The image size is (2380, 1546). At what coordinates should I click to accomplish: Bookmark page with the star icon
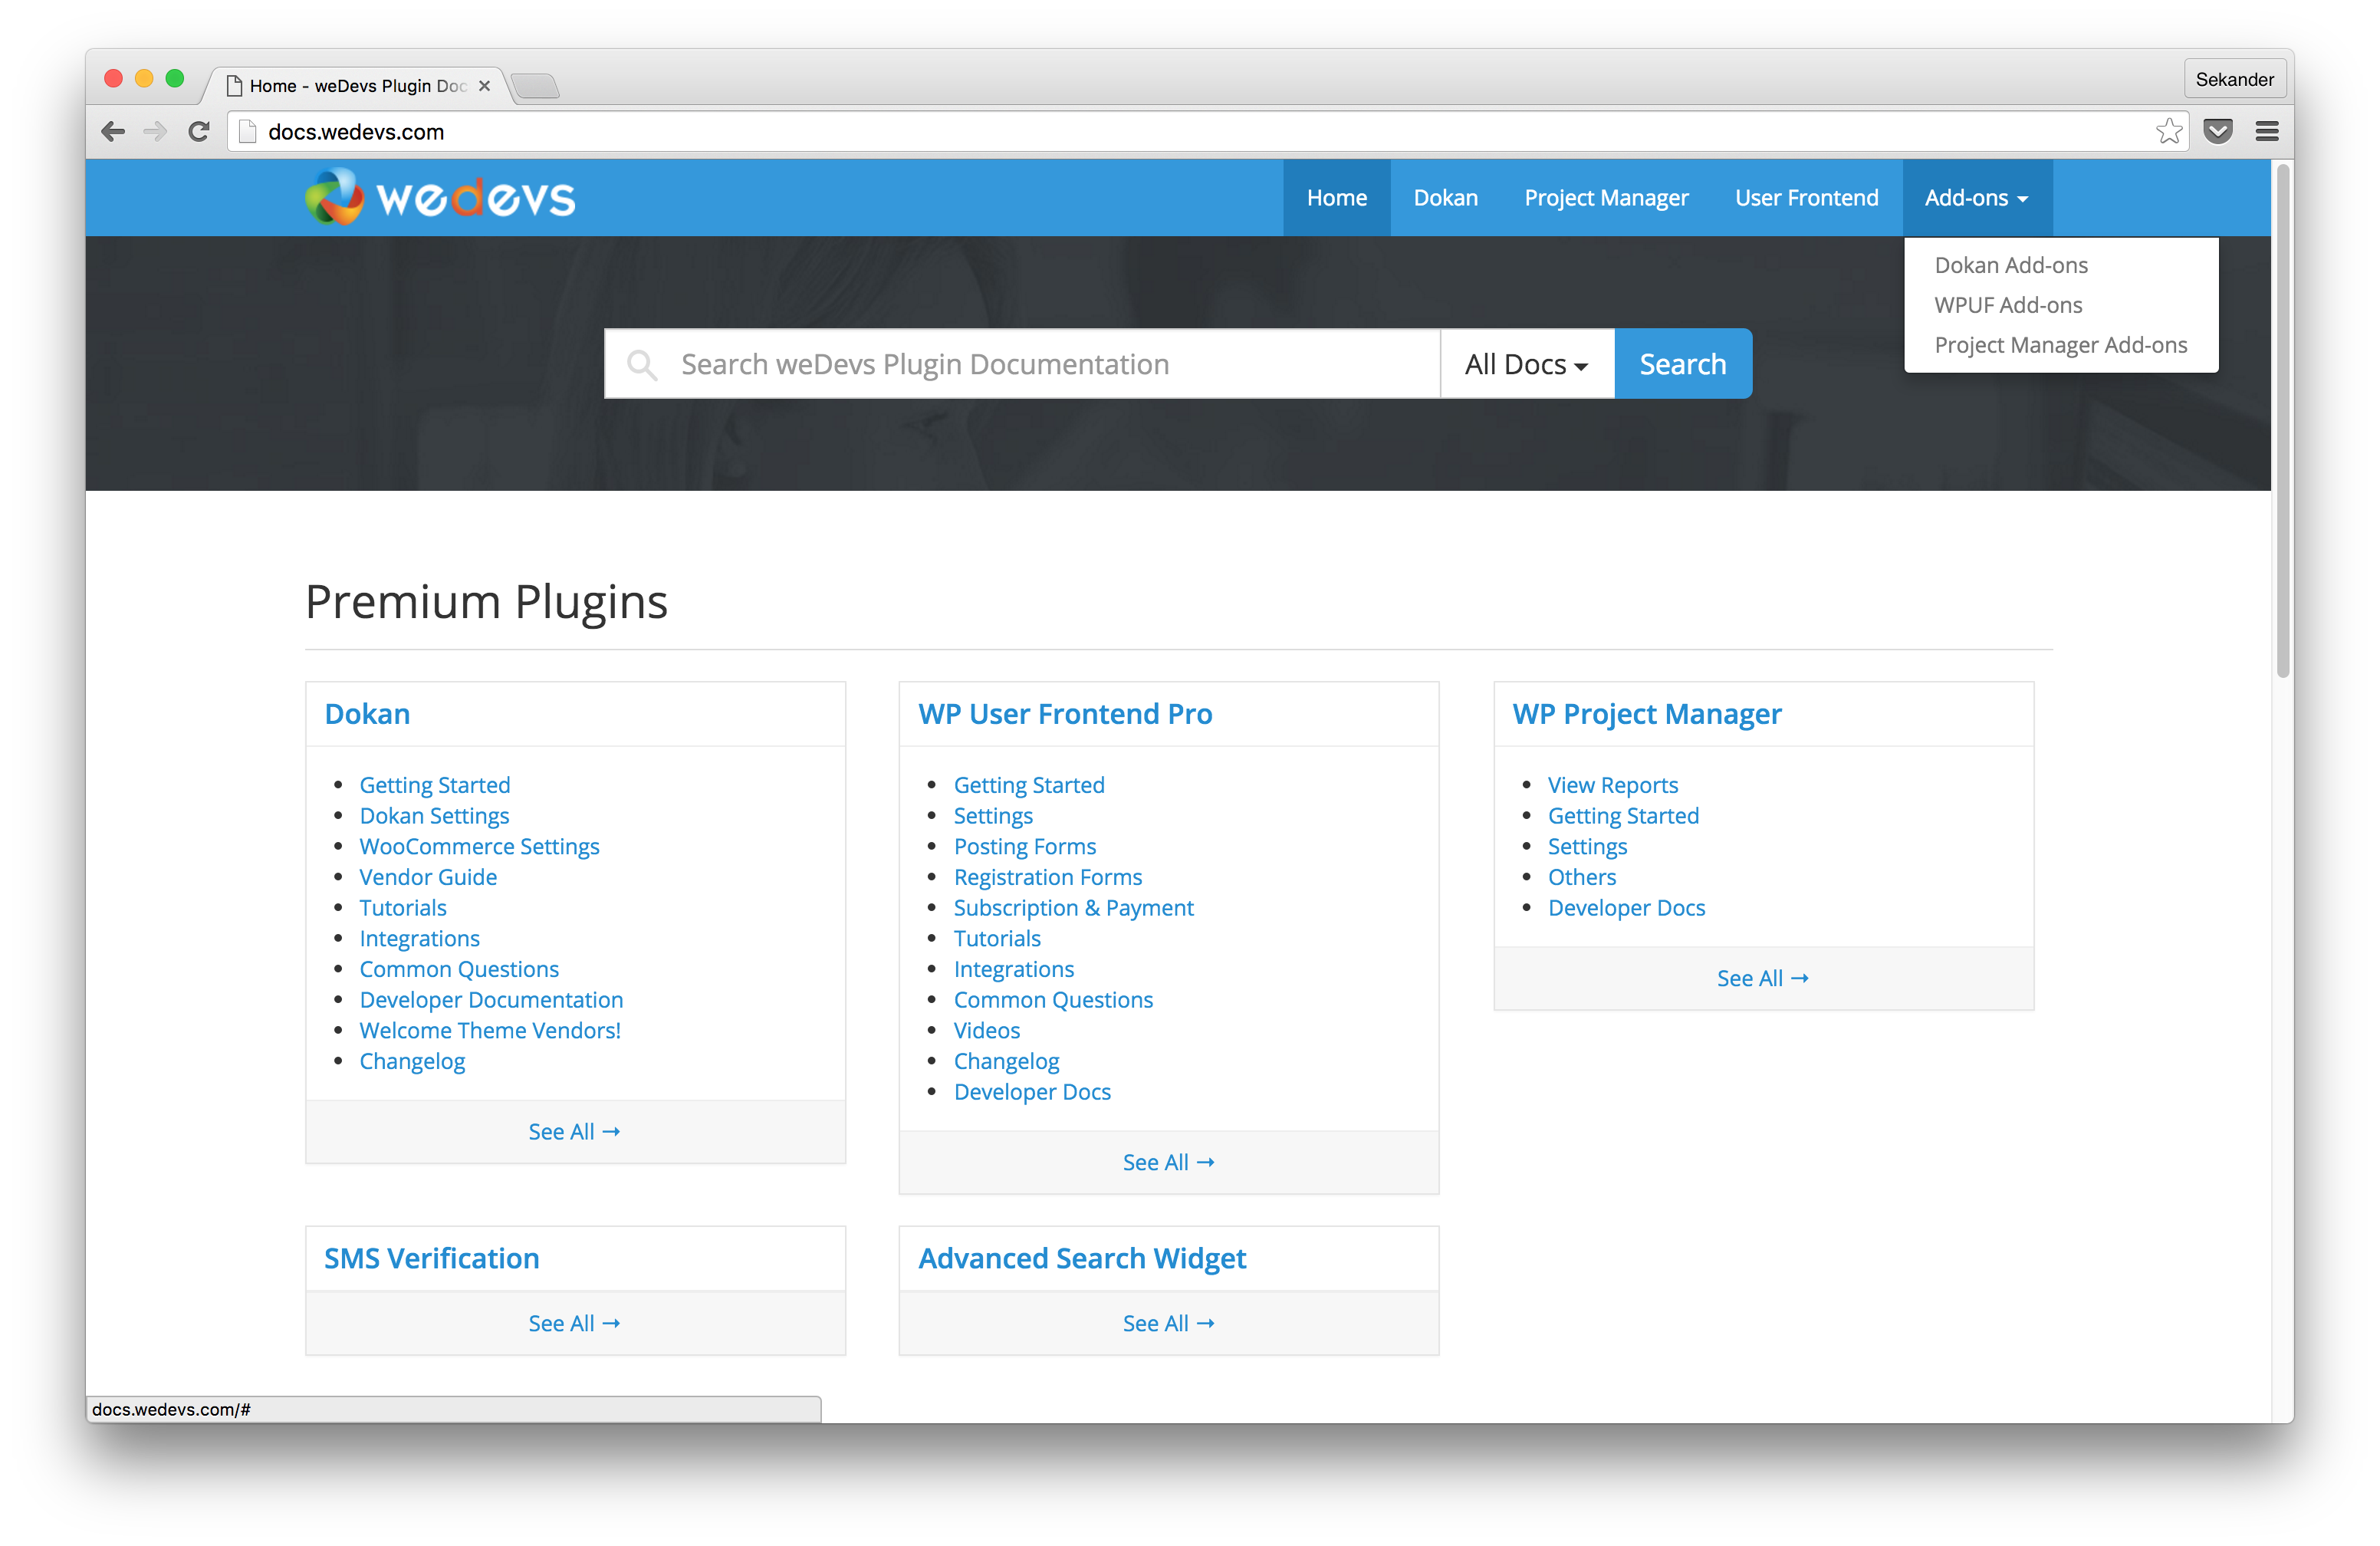2168,132
